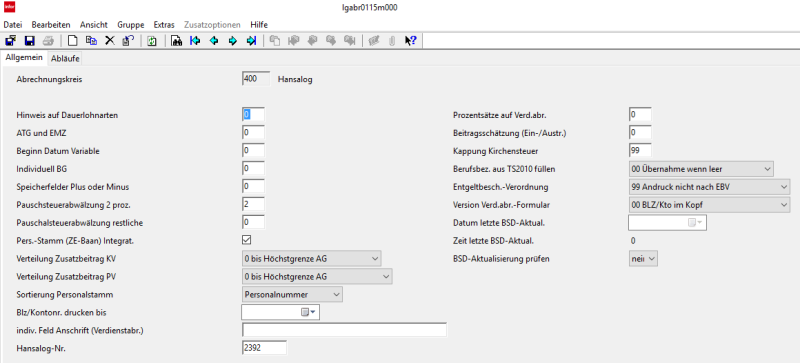Screen dimensions: 800x363
Task: Click the greyed paperclip attachment icon
Action: tap(392, 41)
